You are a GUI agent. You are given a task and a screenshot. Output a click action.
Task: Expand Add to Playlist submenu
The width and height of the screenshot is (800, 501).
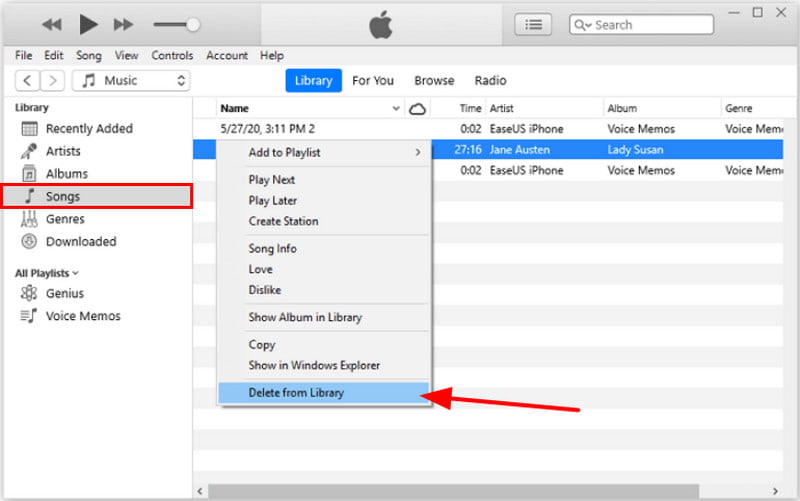tap(324, 152)
